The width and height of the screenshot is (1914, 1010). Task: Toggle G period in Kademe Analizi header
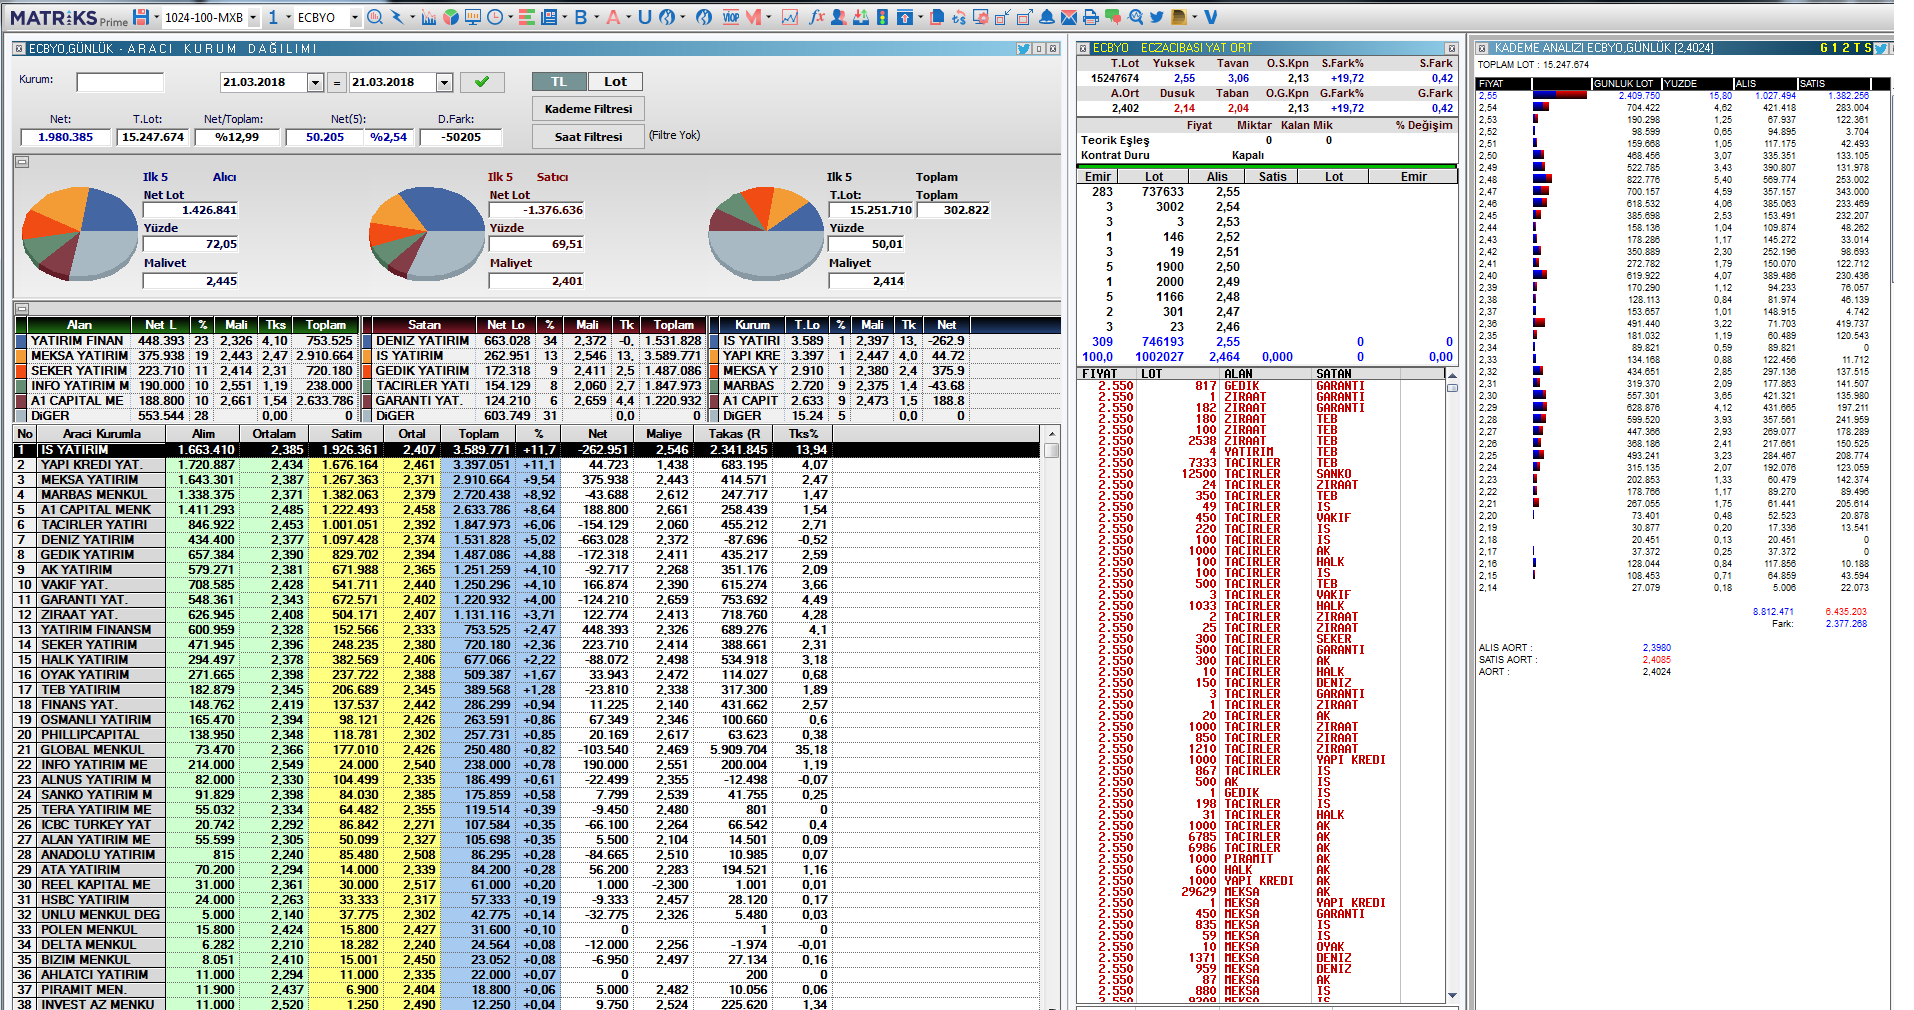(1824, 48)
